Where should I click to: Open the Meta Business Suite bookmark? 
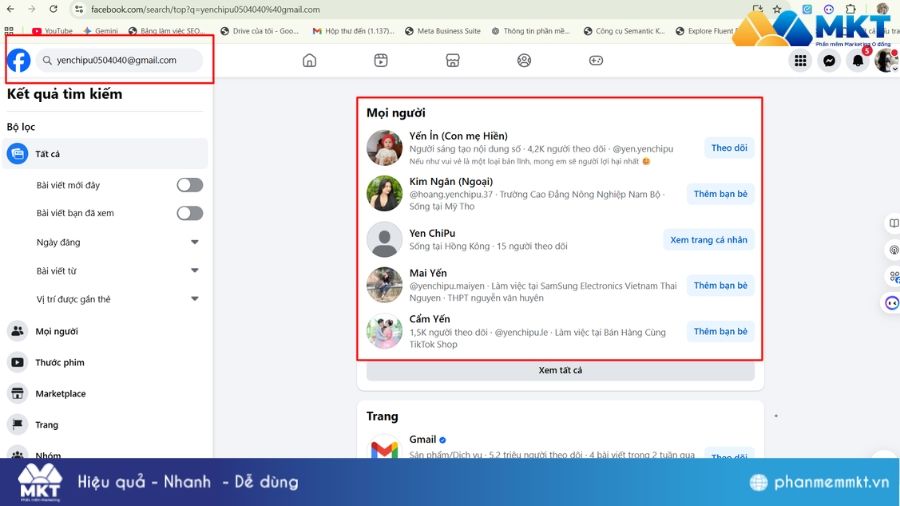(x=443, y=31)
